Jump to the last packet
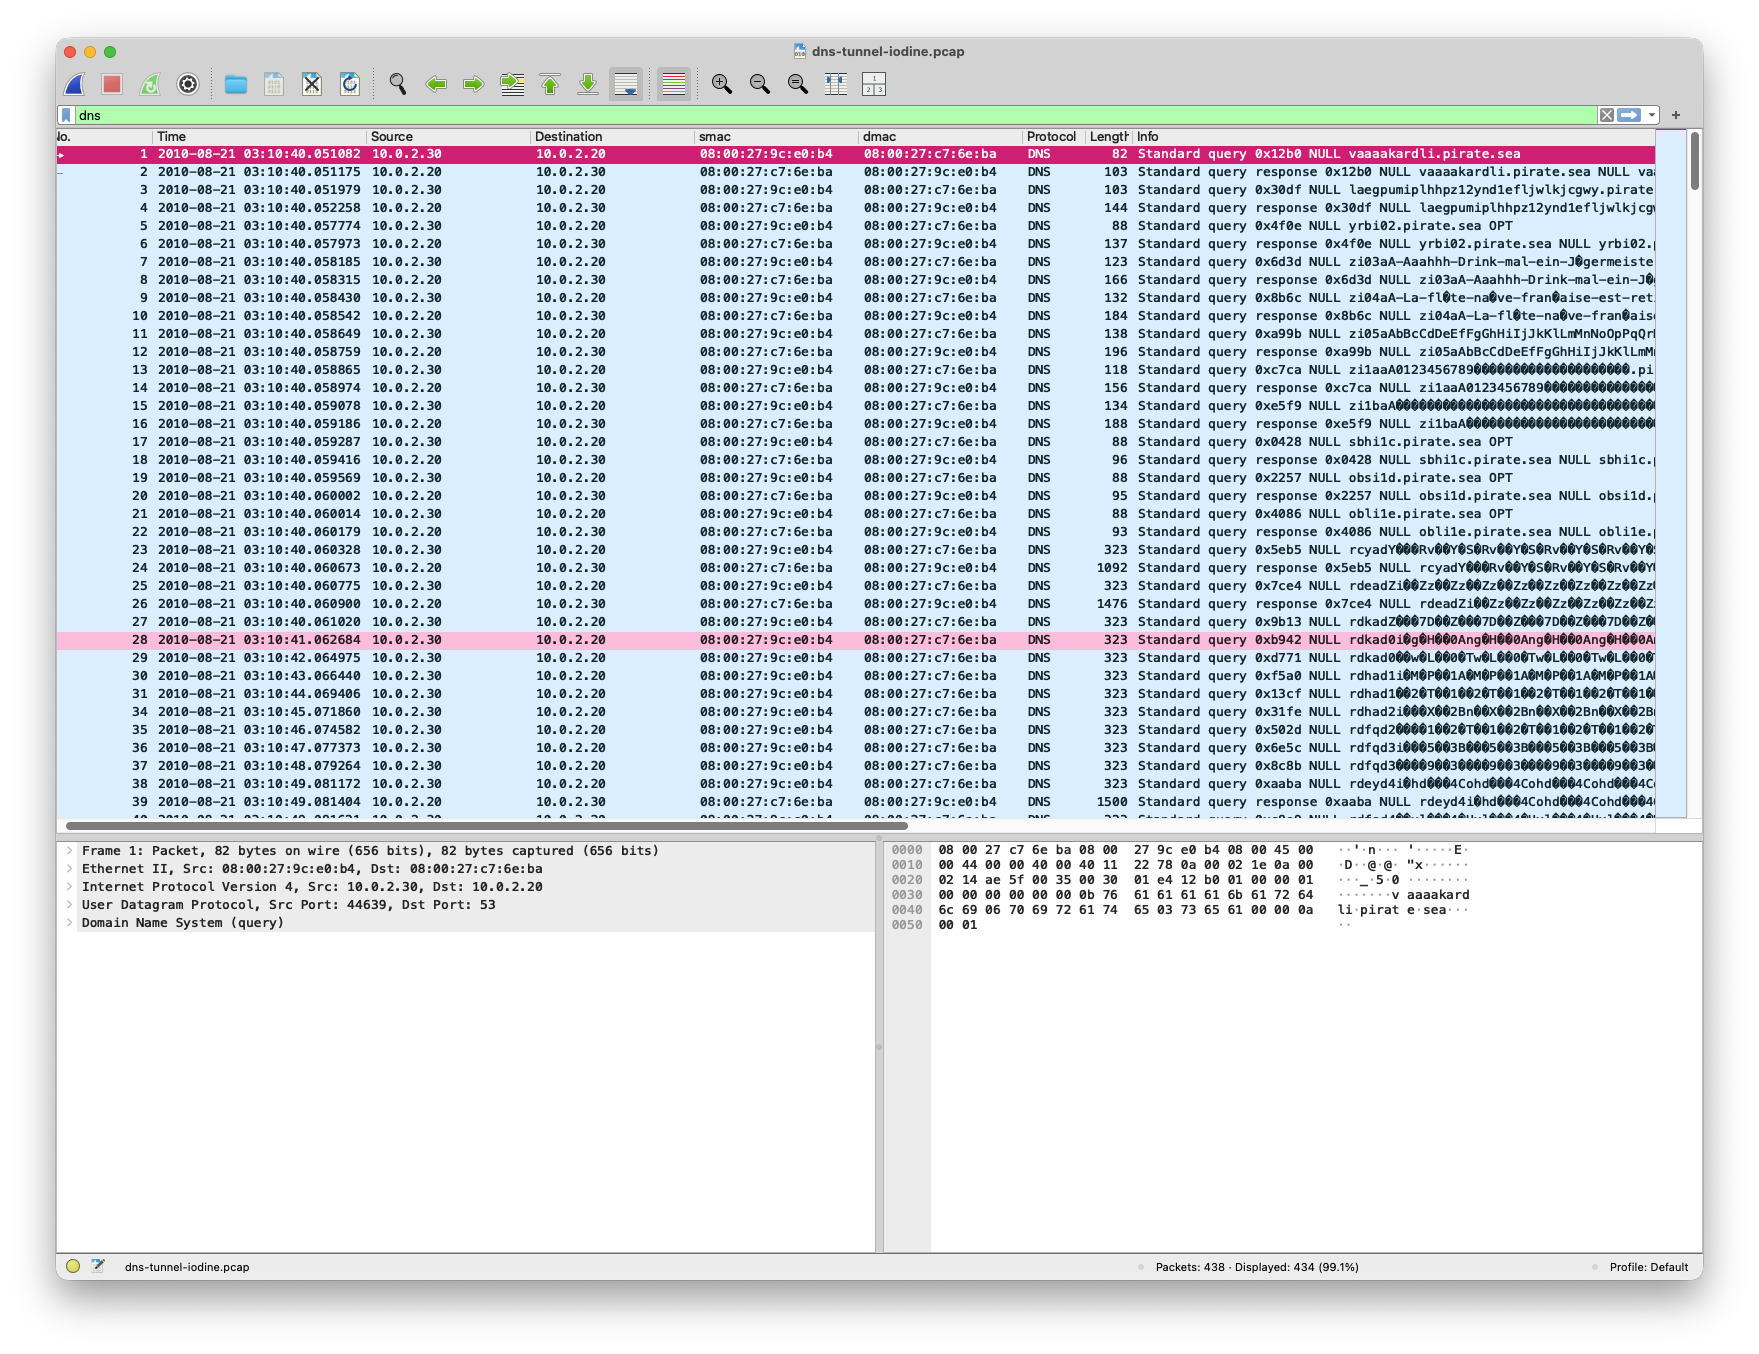The image size is (1759, 1354). pyautogui.click(x=588, y=84)
